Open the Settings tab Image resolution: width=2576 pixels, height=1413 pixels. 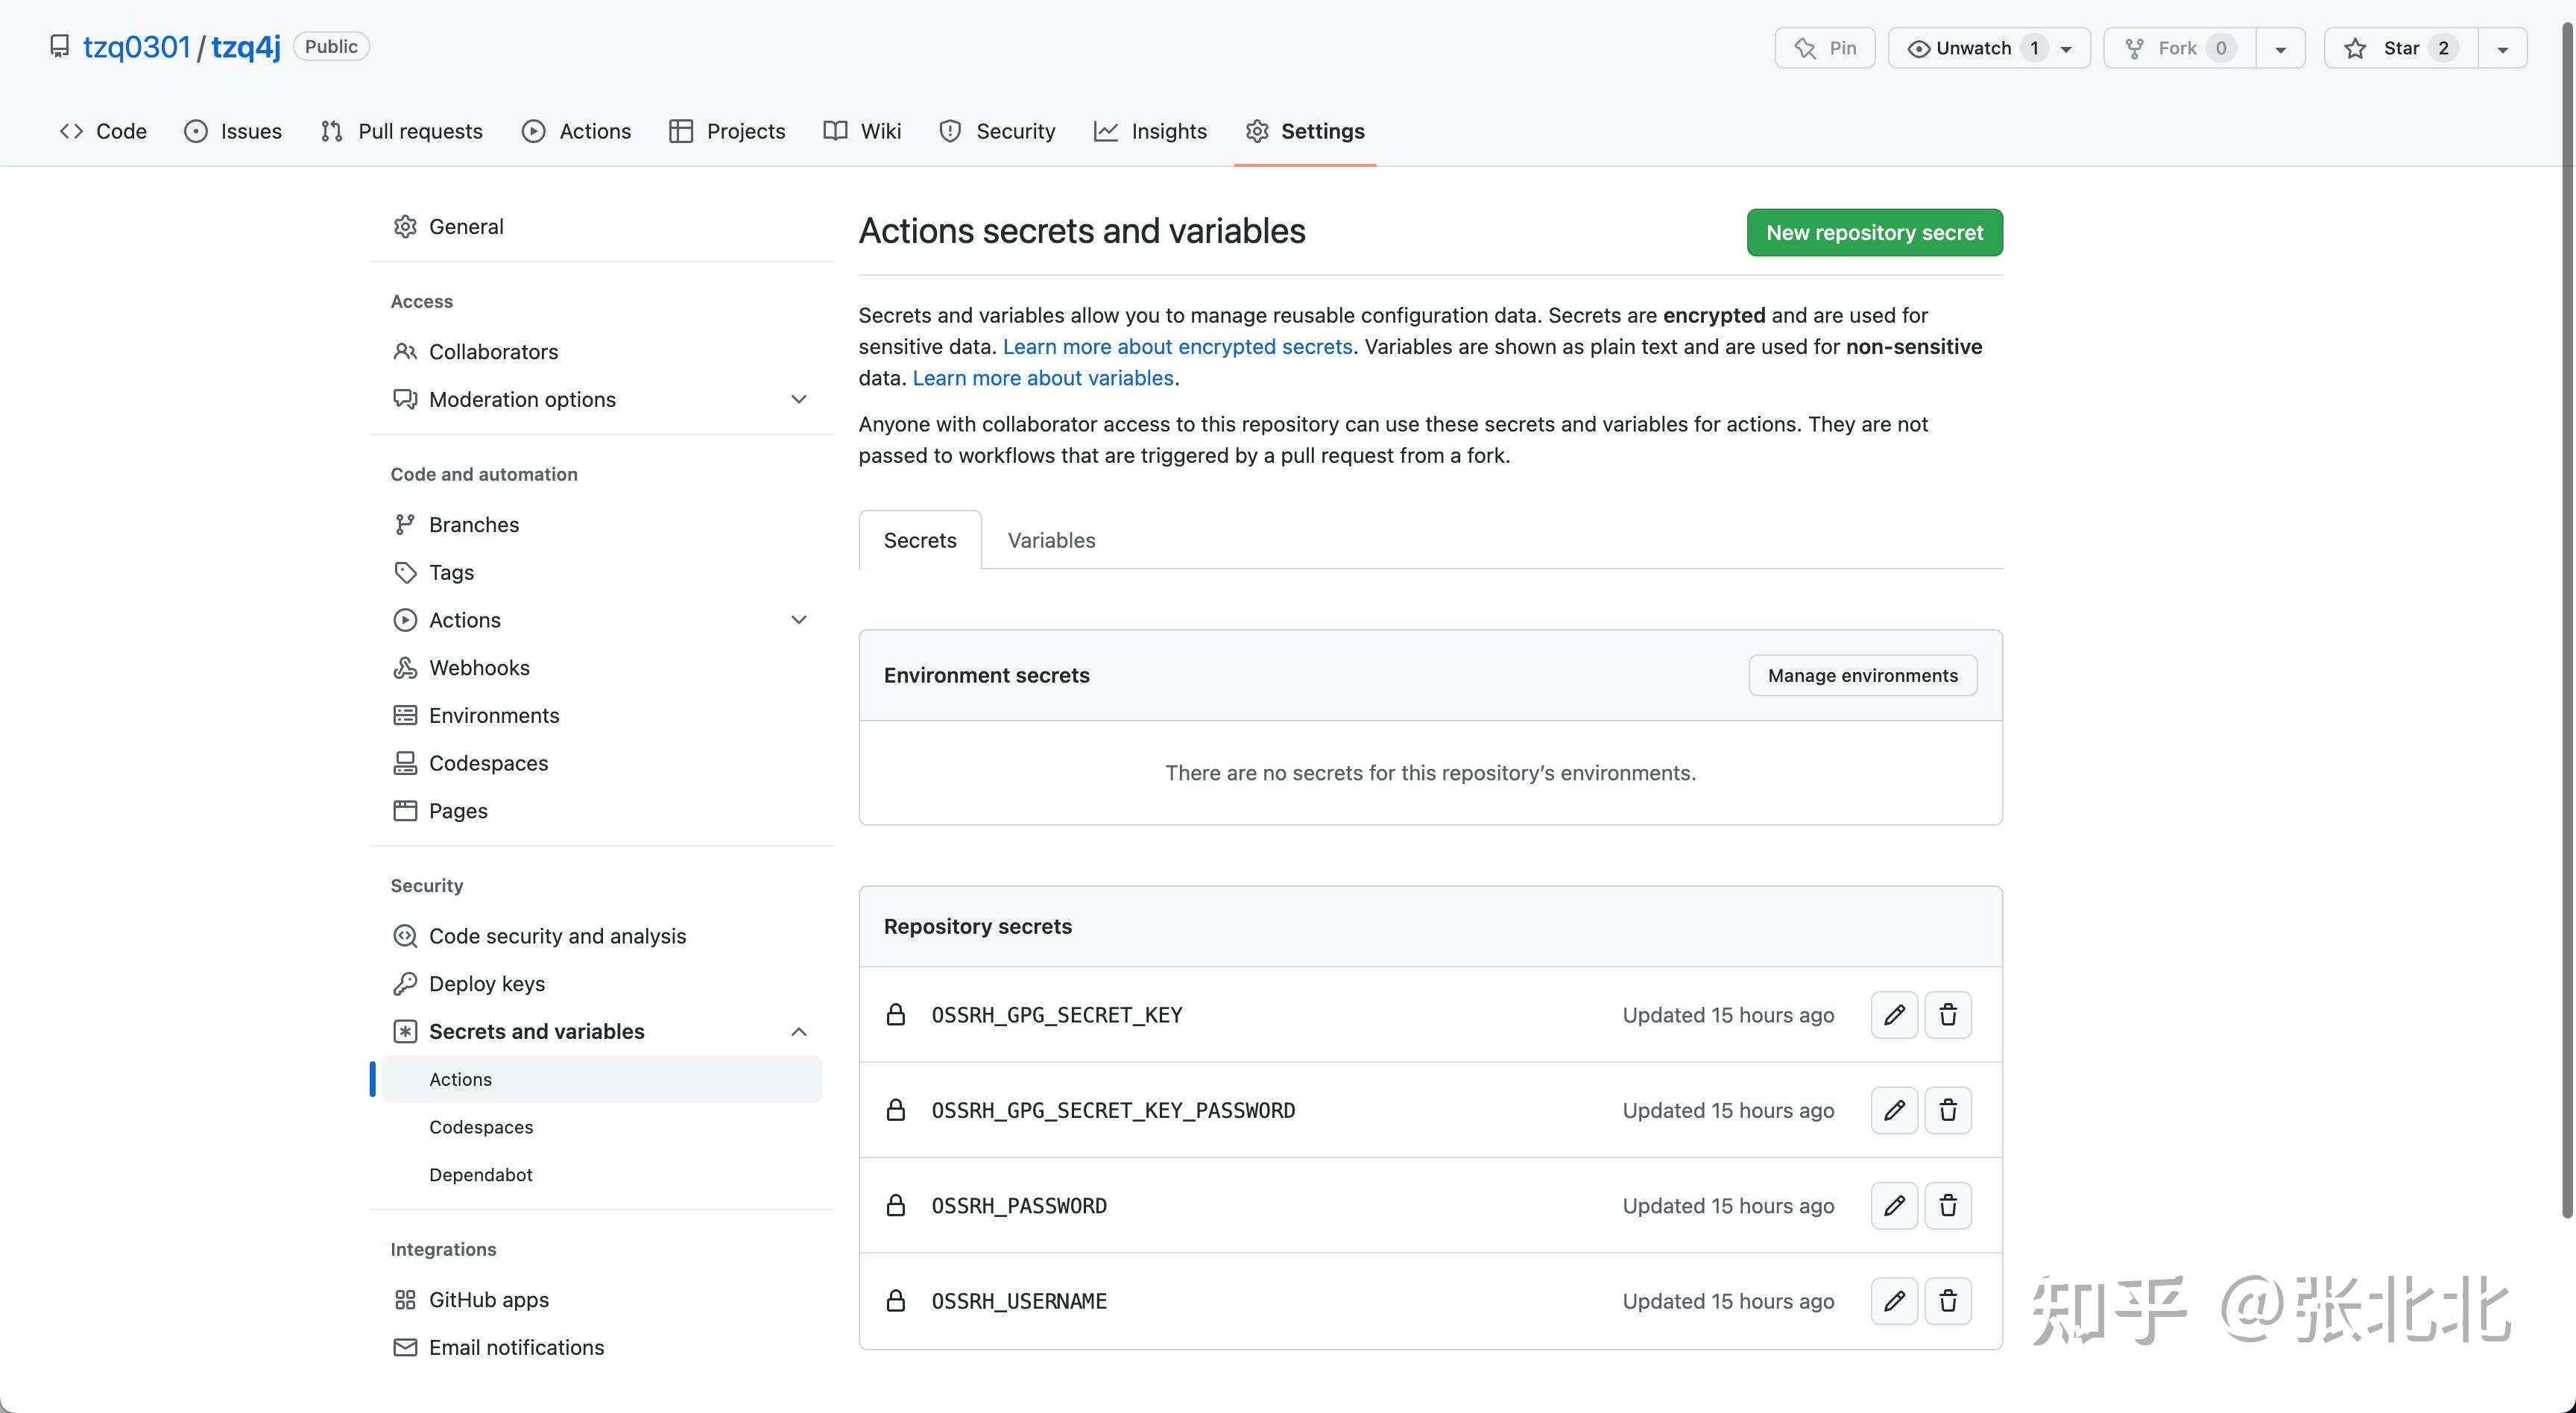[1305, 131]
